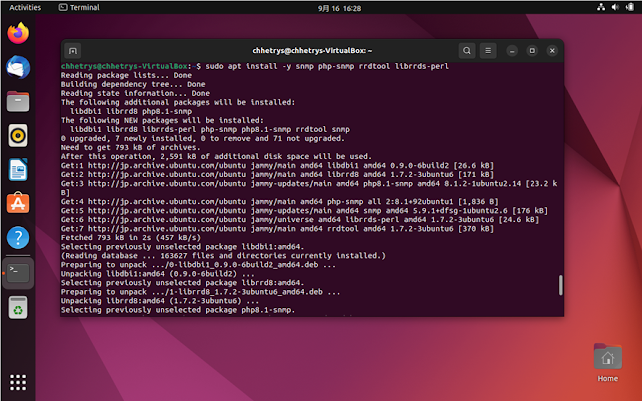Click the Get:5 snmp download line
Image resolution: width=642 pixels, height=401 pixels.
pos(304,210)
